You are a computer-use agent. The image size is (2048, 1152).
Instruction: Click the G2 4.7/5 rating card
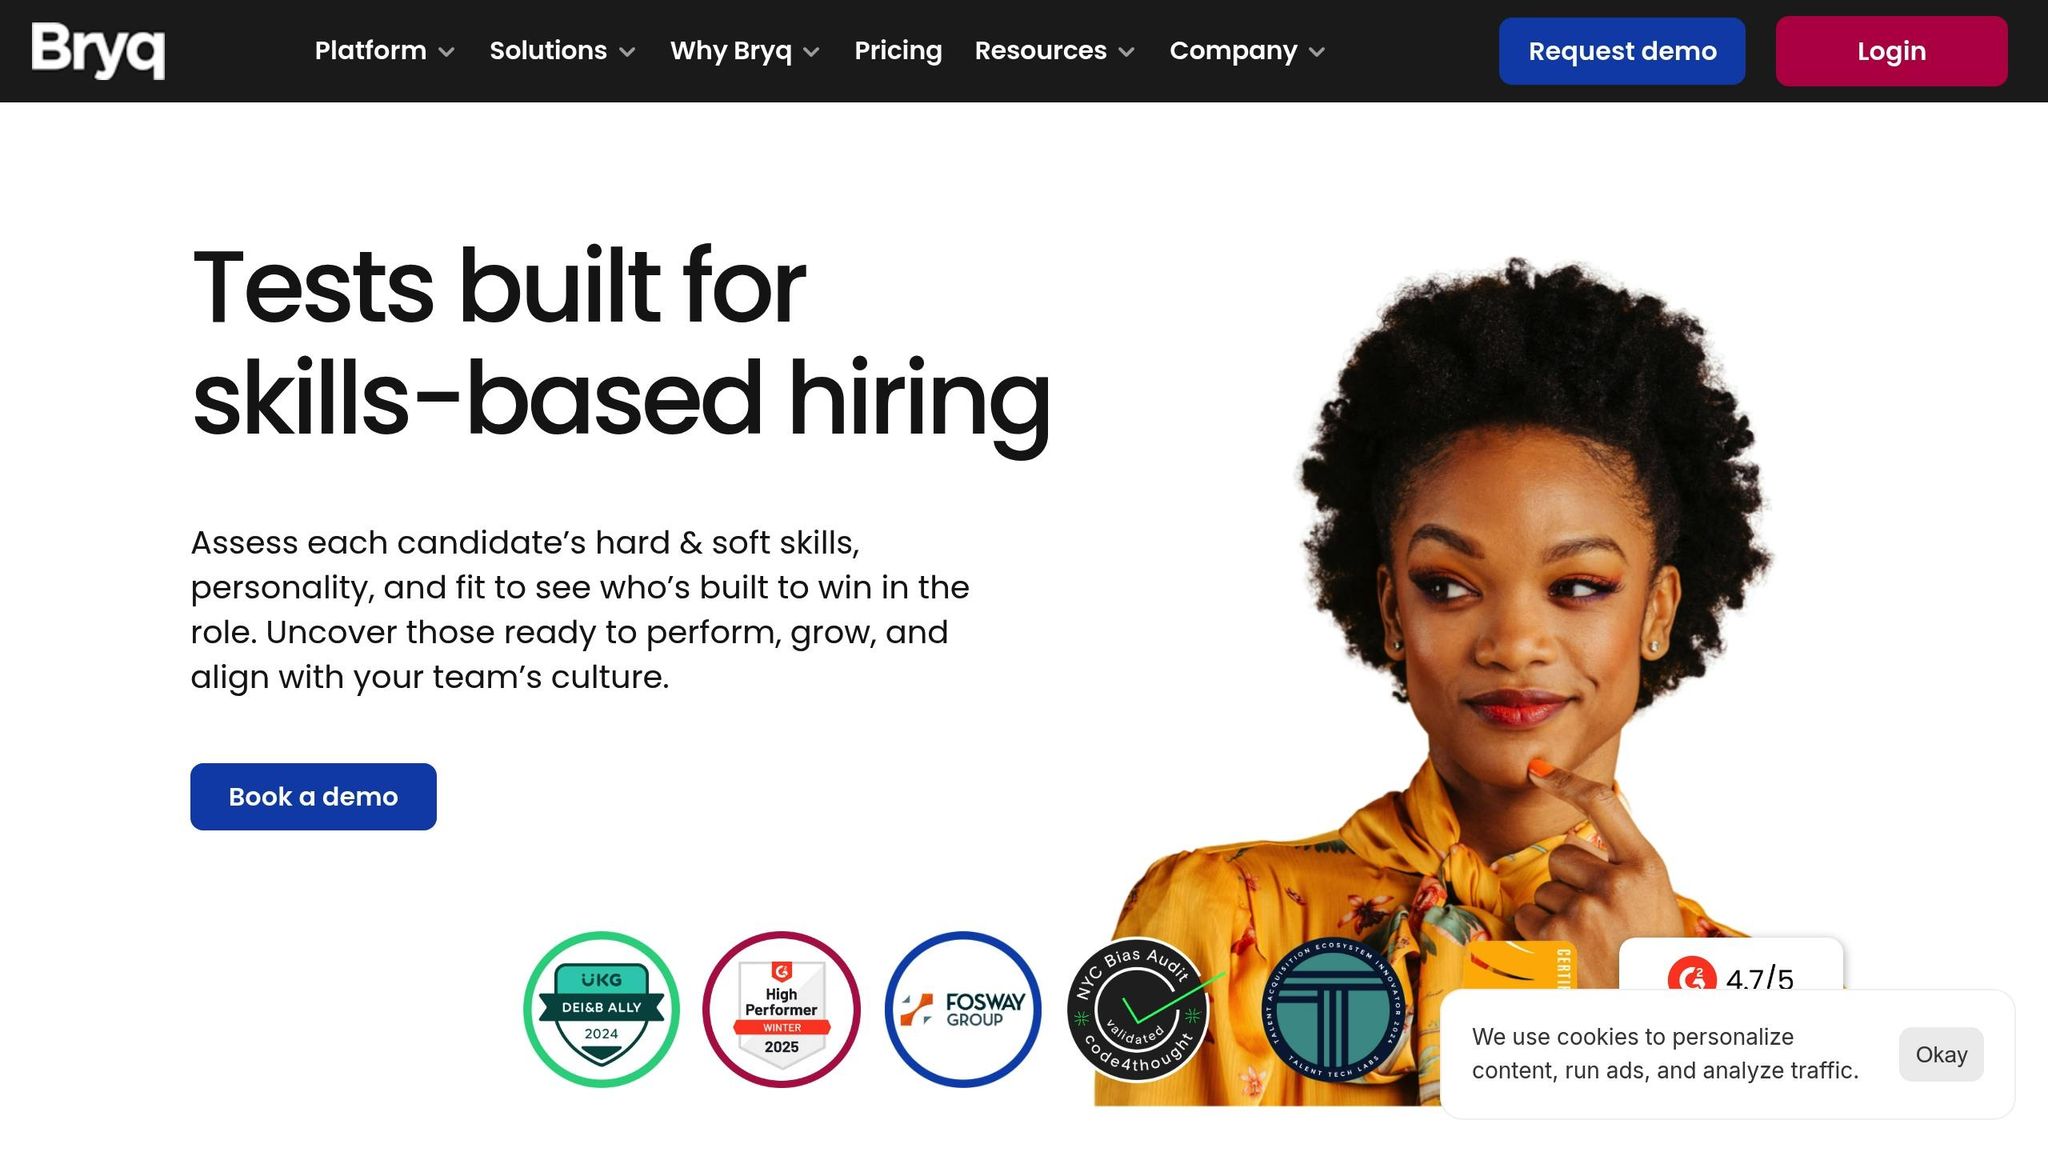point(1730,966)
